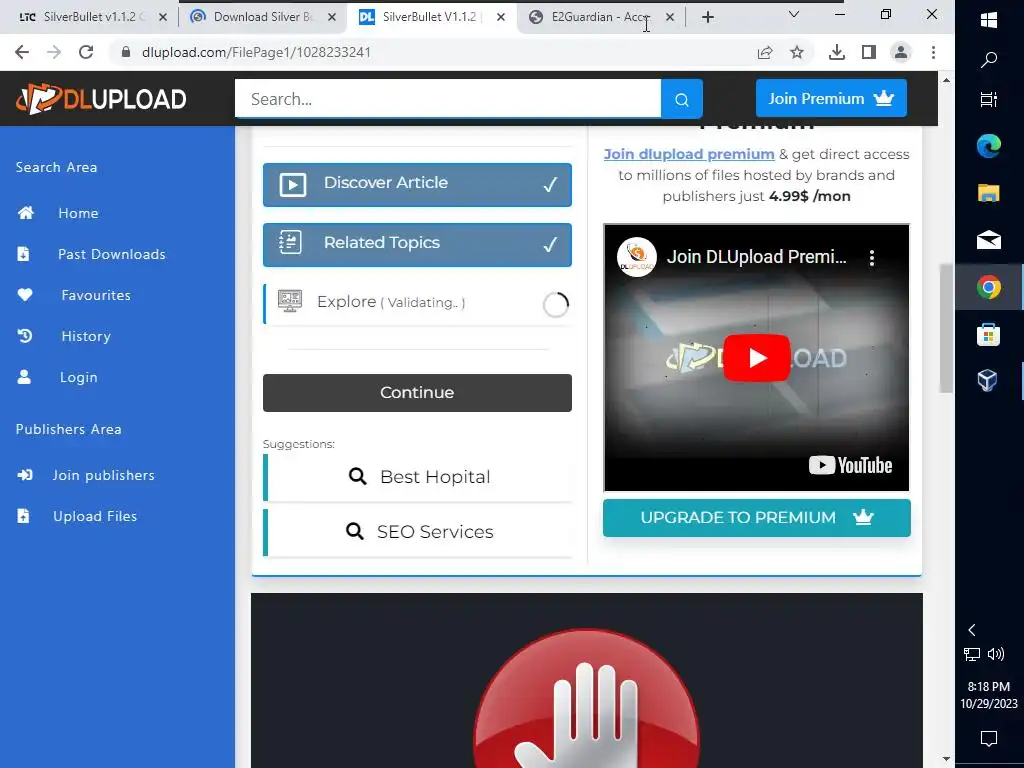Click the Discover Article step
Screen dimensions: 1024x768
coord(417,185)
